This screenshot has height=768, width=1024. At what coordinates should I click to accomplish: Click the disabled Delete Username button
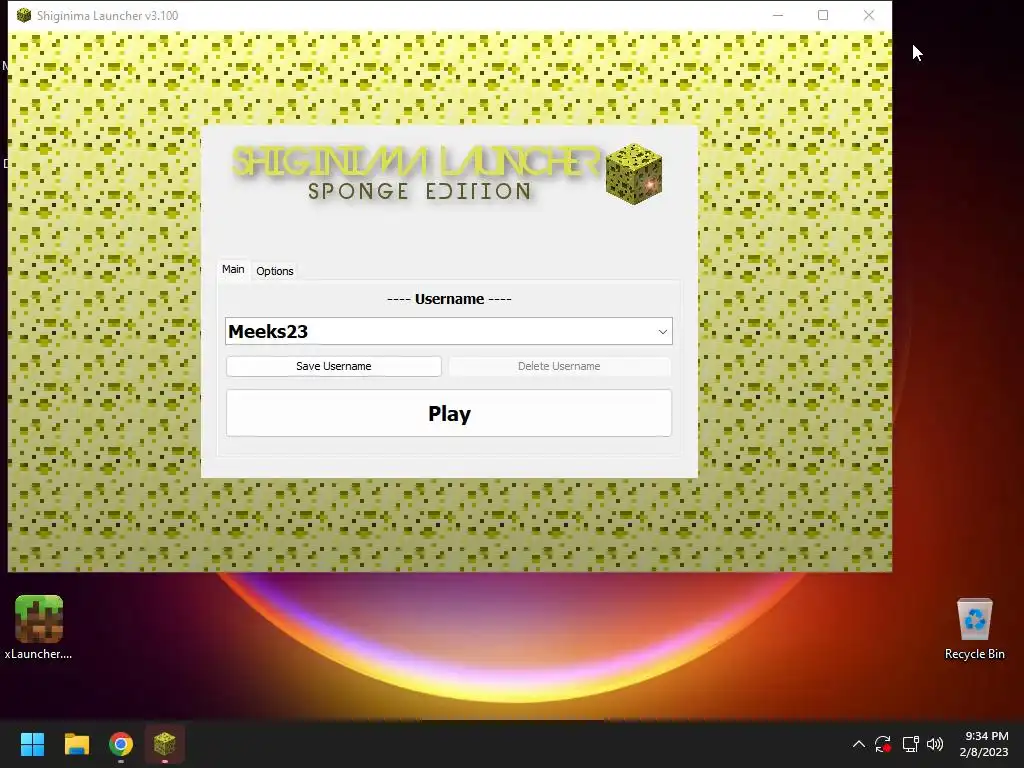pos(559,366)
